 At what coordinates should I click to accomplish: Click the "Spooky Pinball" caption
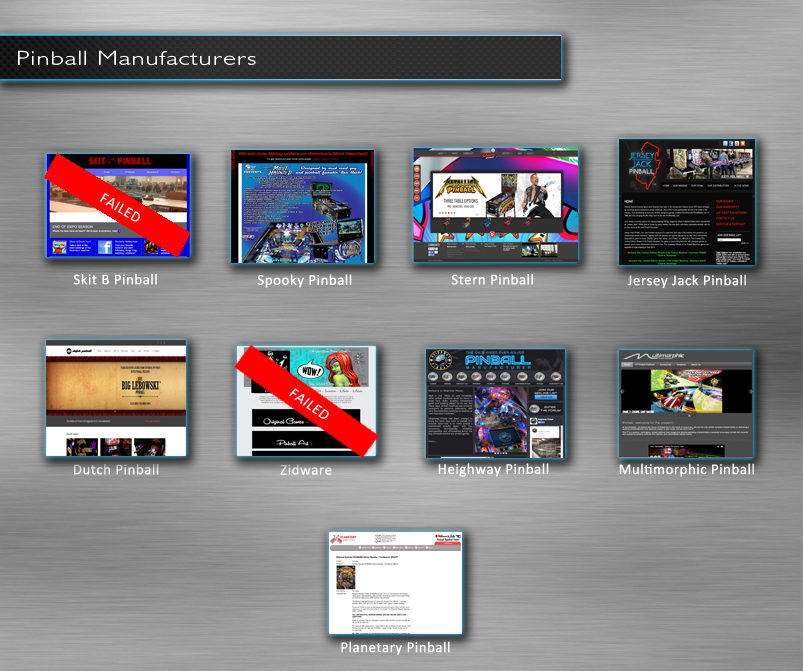point(305,280)
